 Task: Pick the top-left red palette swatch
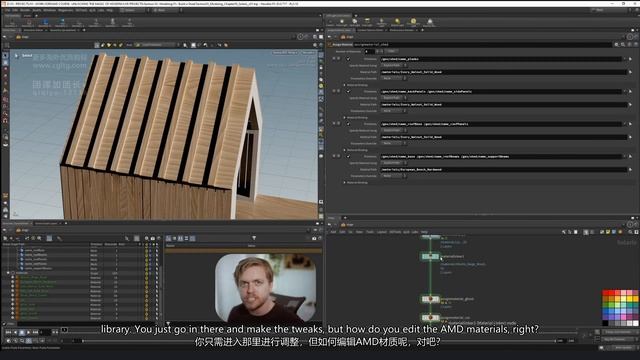pos(605,293)
